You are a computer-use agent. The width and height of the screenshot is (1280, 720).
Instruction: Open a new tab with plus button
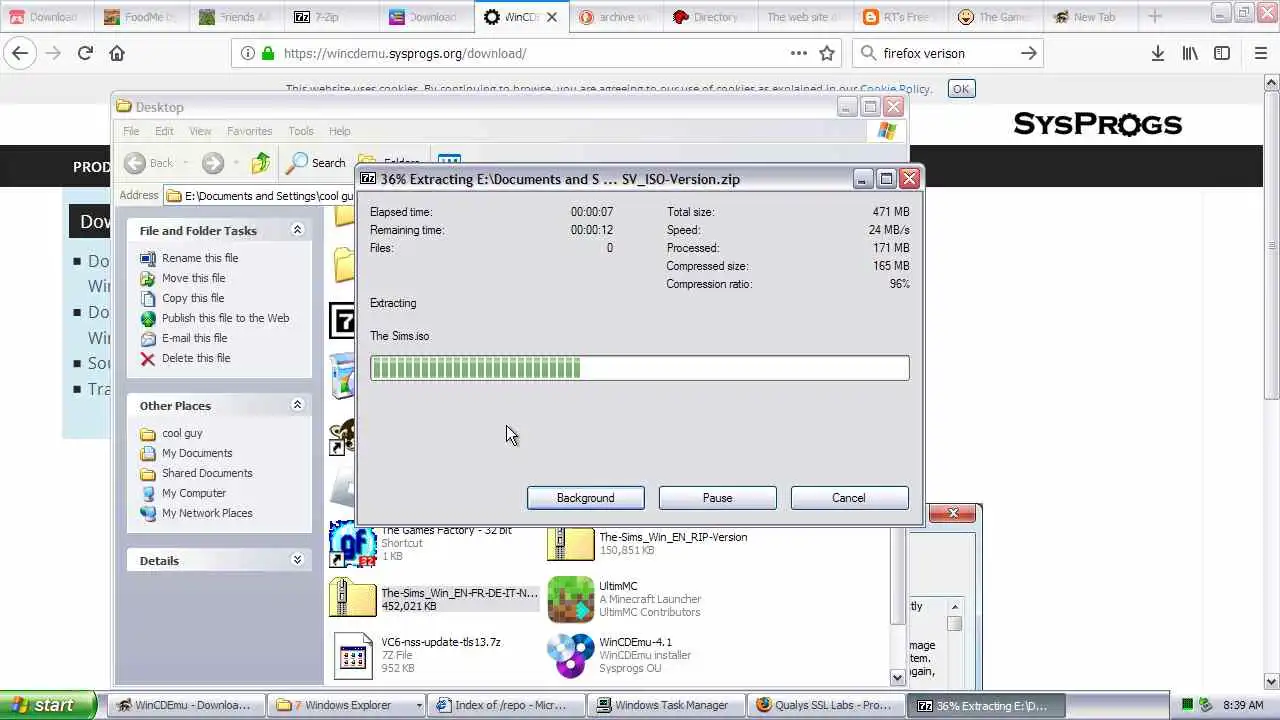(1155, 16)
